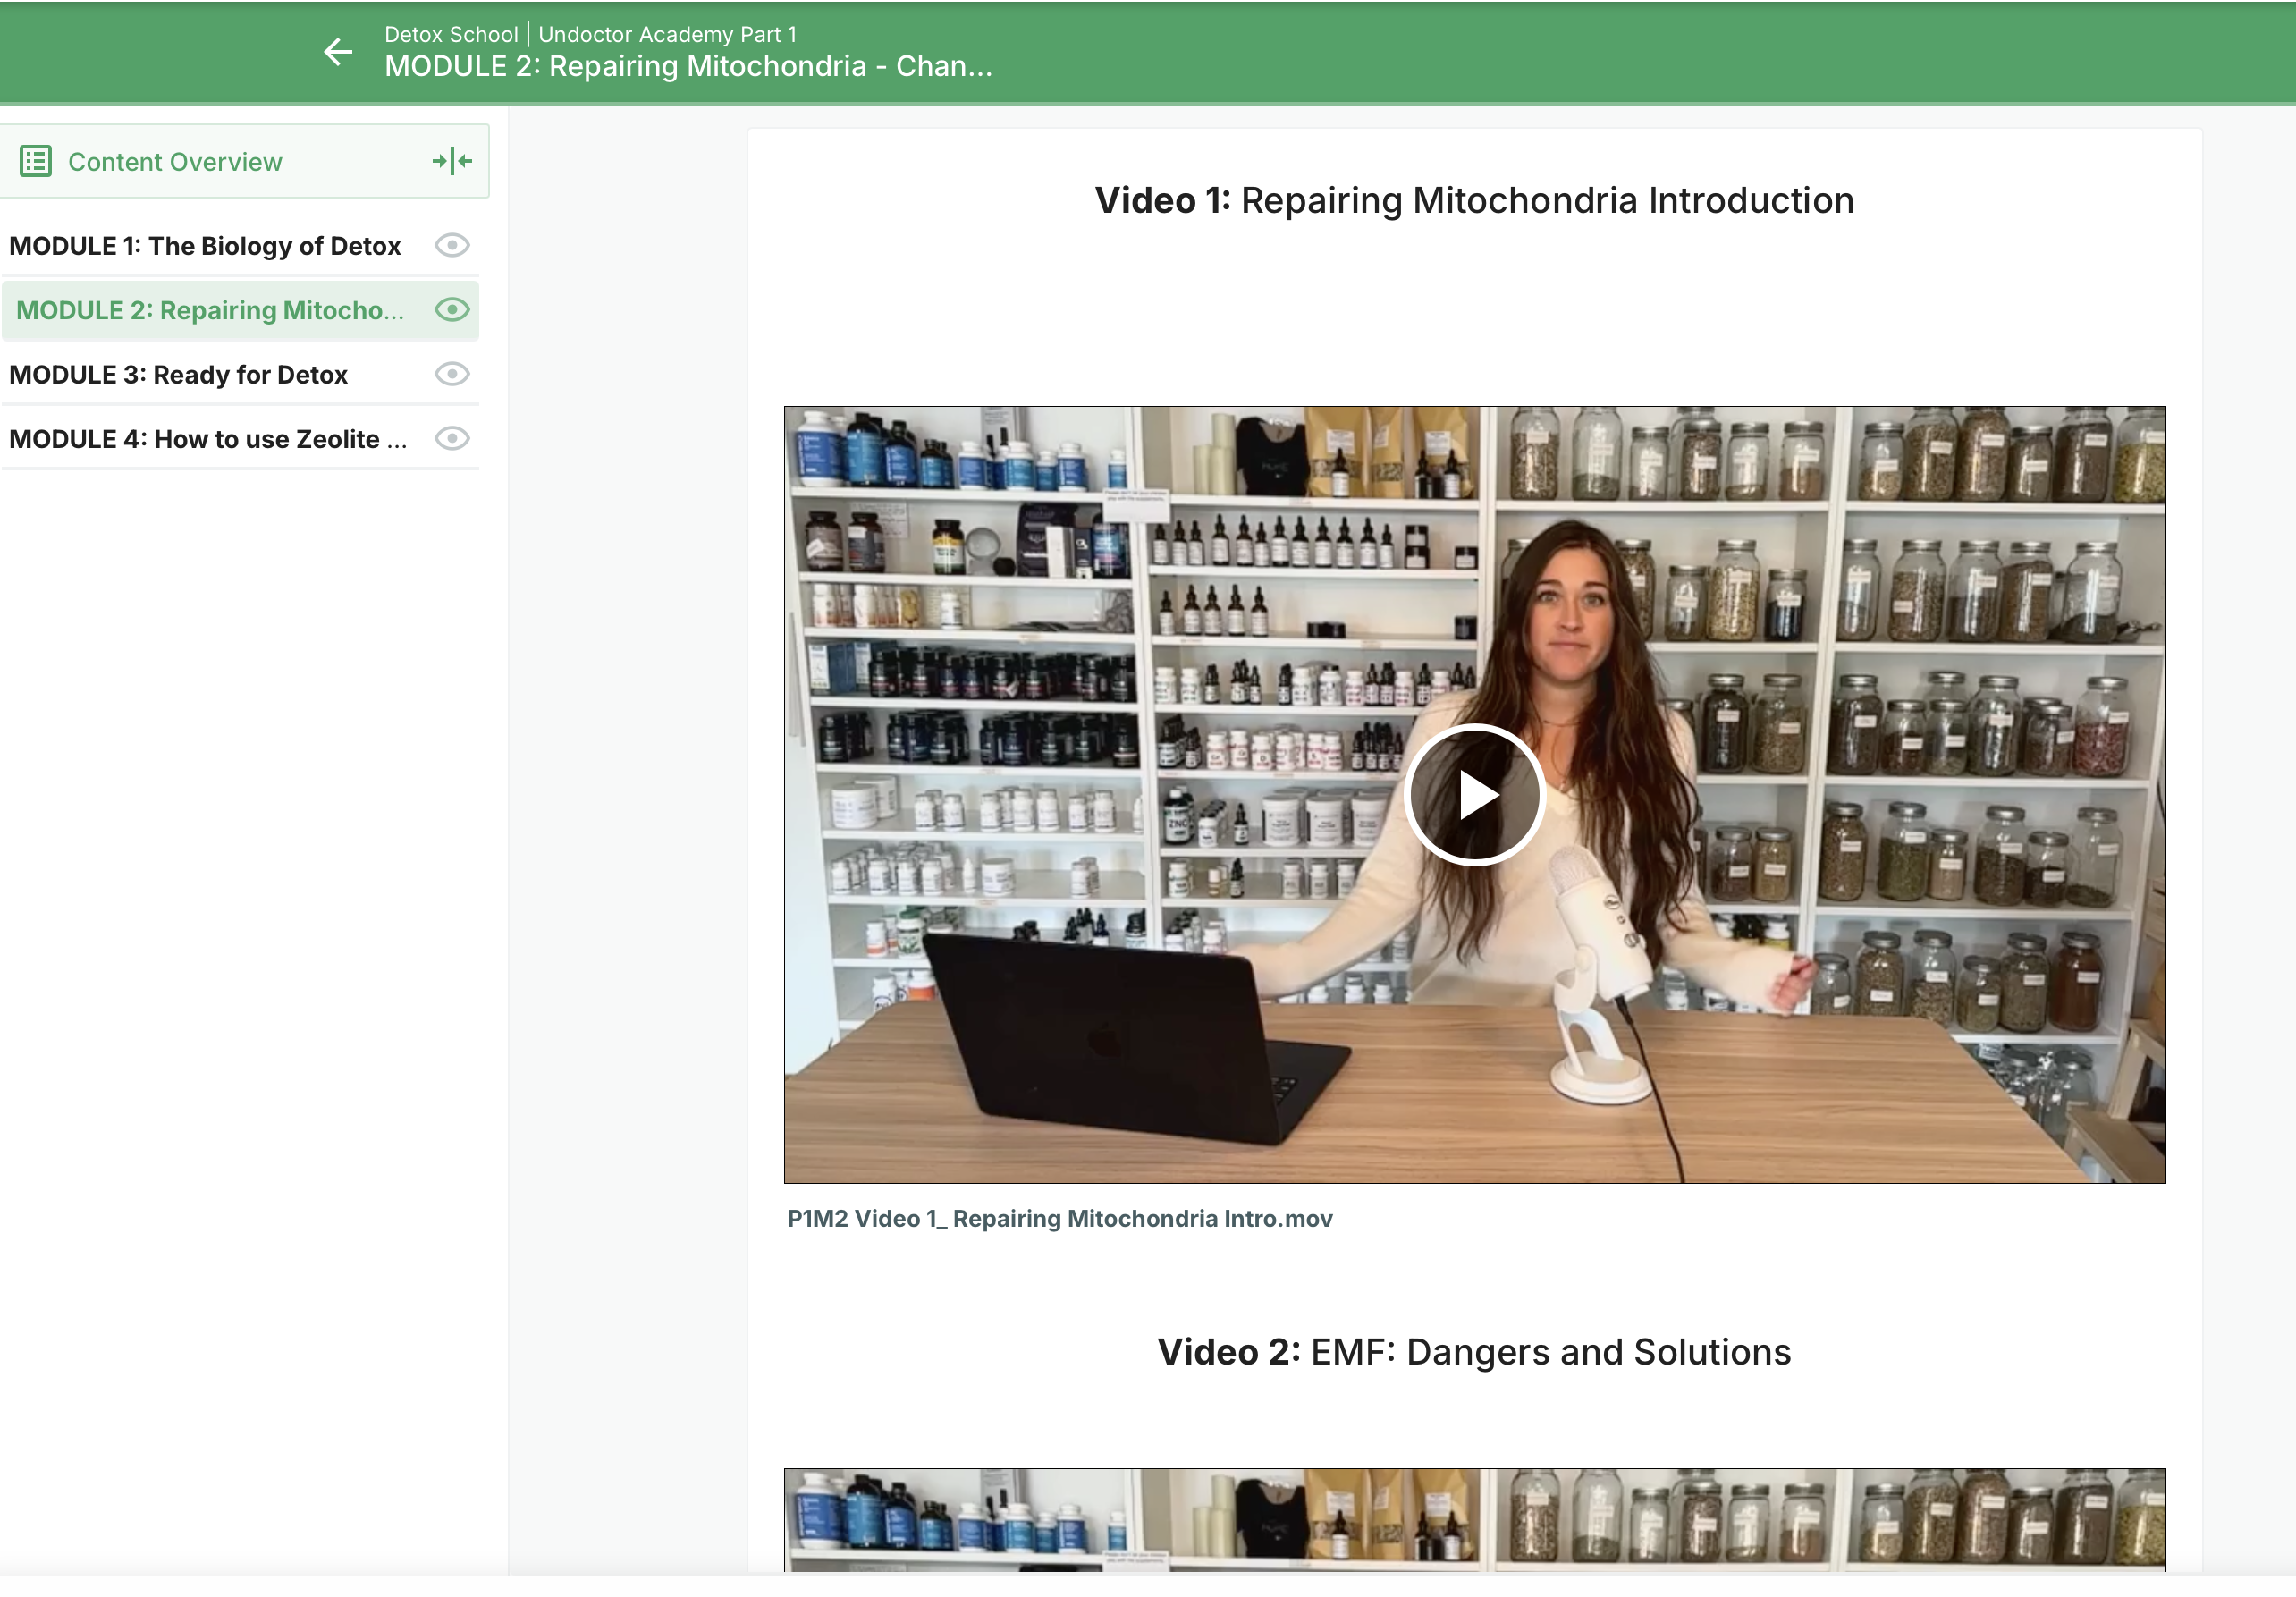Open MODULE 3: Ready for Detox
Screen dimensions: 2296x1597
tap(178, 375)
